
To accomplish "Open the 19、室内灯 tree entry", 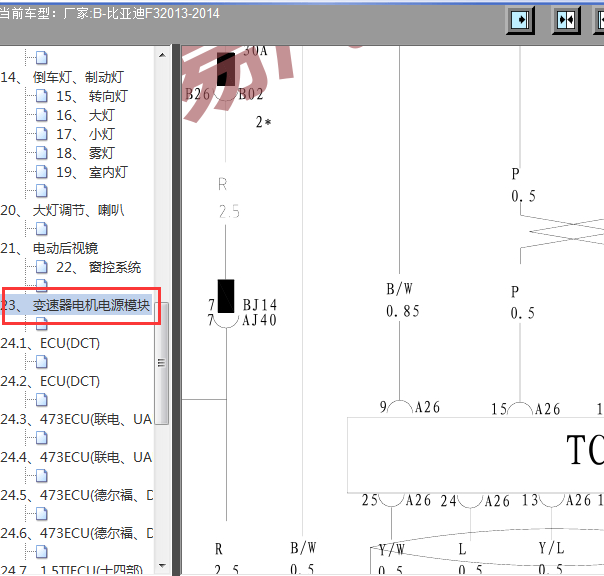I will pyautogui.click(x=92, y=172).
